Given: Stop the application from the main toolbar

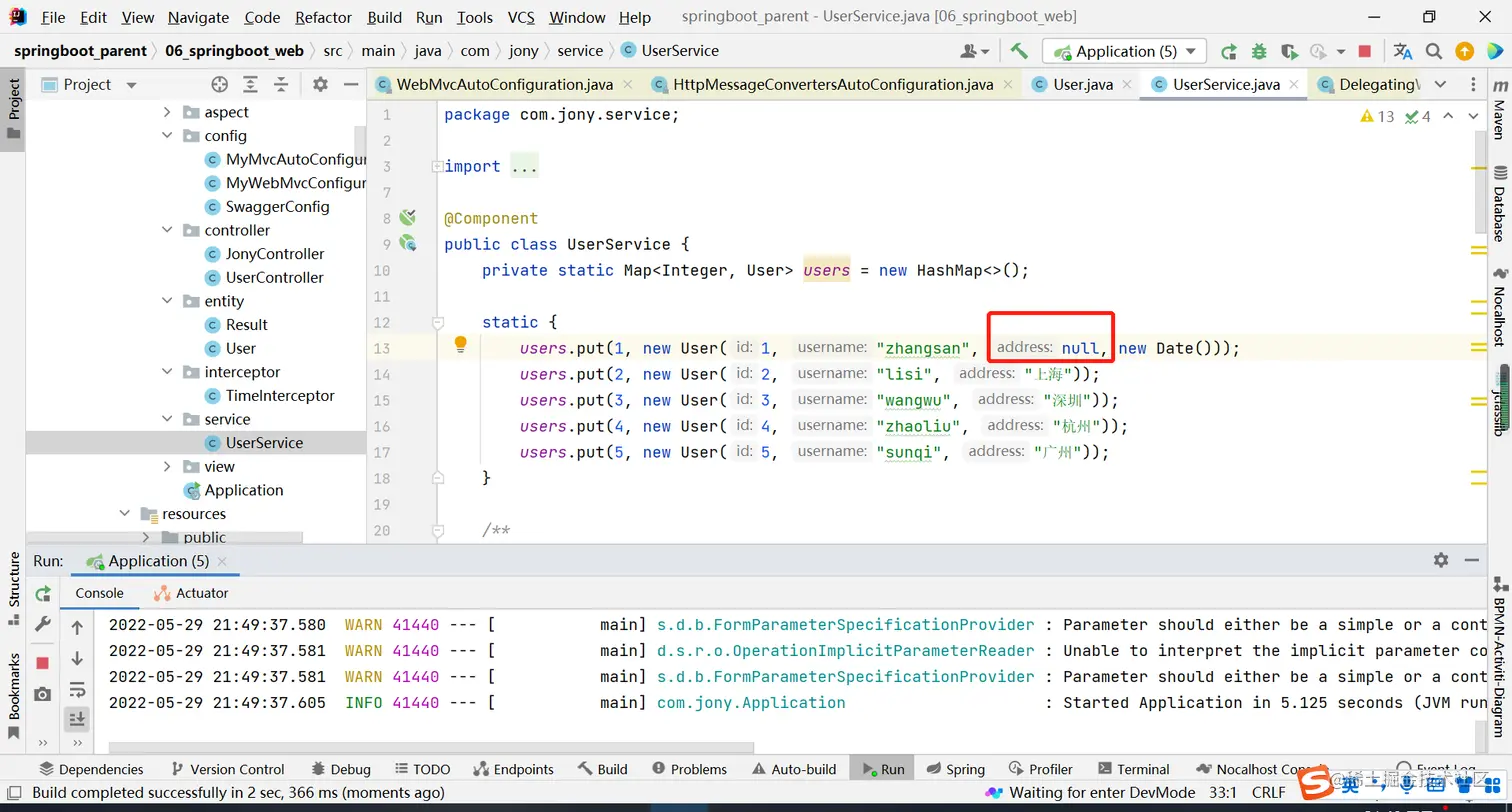Looking at the screenshot, I should coord(1365,51).
